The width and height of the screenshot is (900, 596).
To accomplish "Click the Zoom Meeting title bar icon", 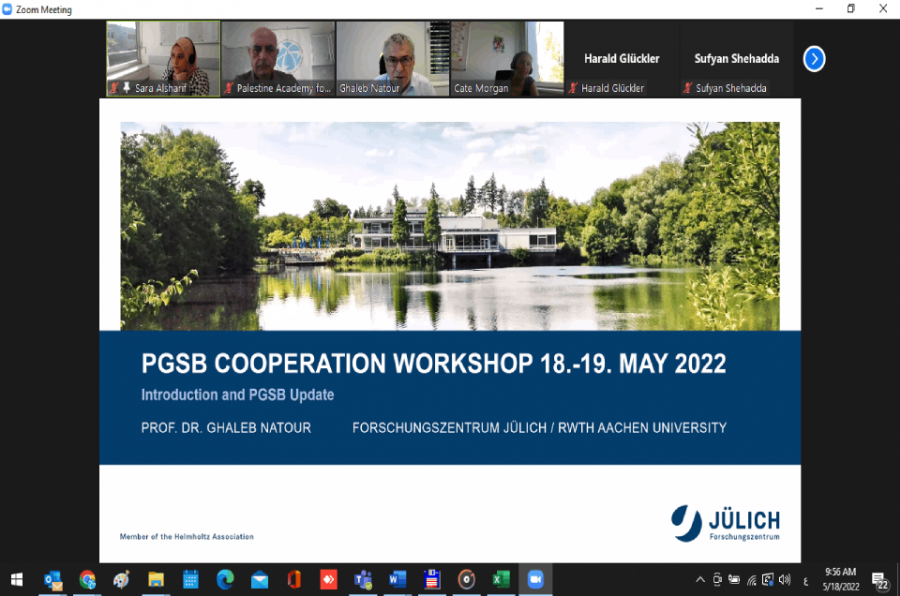I will (x=7, y=9).
